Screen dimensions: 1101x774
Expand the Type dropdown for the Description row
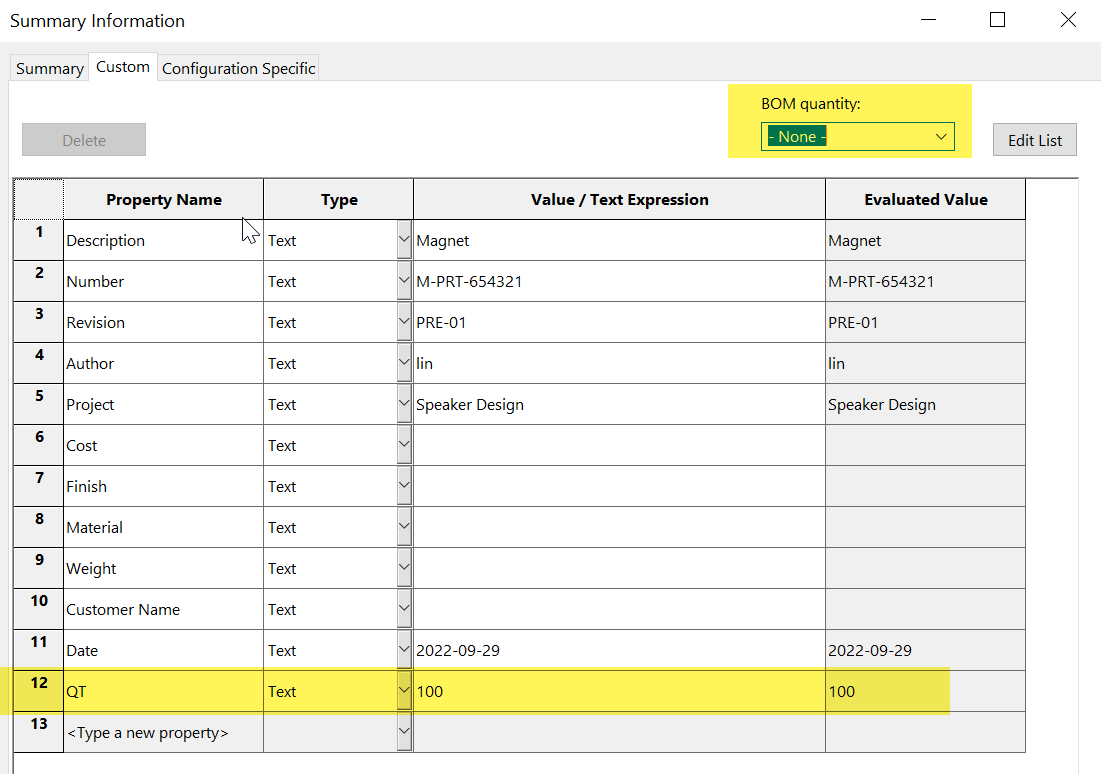(x=404, y=240)
